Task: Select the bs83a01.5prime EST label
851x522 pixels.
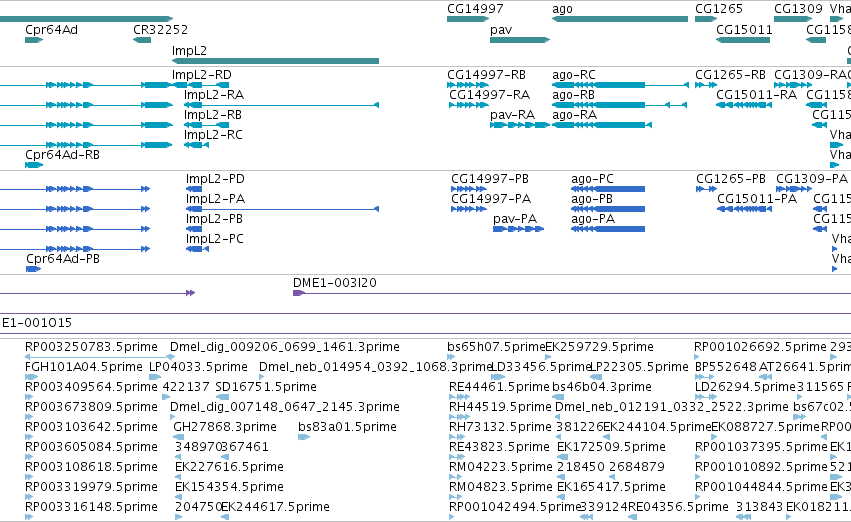Action: click(x=347, y=427)
